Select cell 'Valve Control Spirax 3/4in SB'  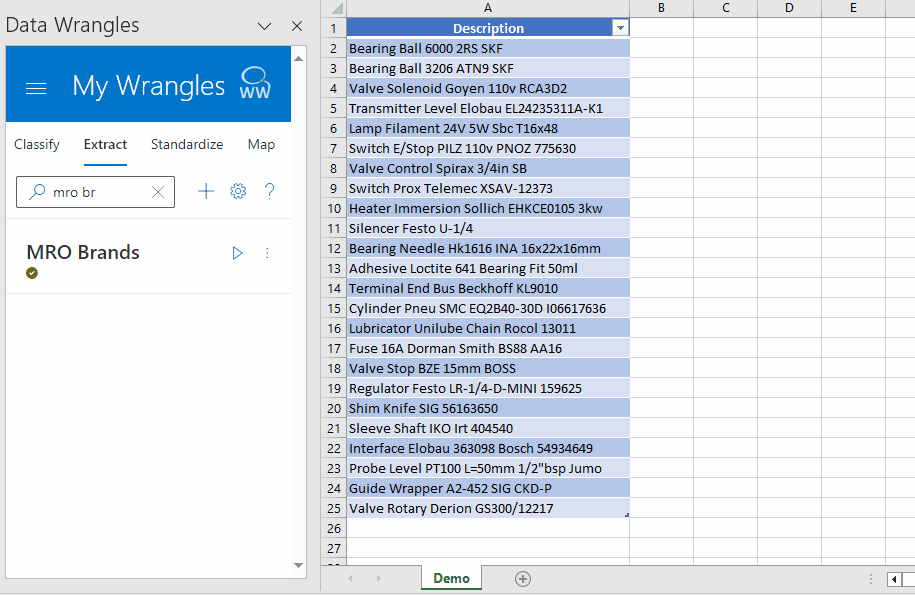click(488, 169)
